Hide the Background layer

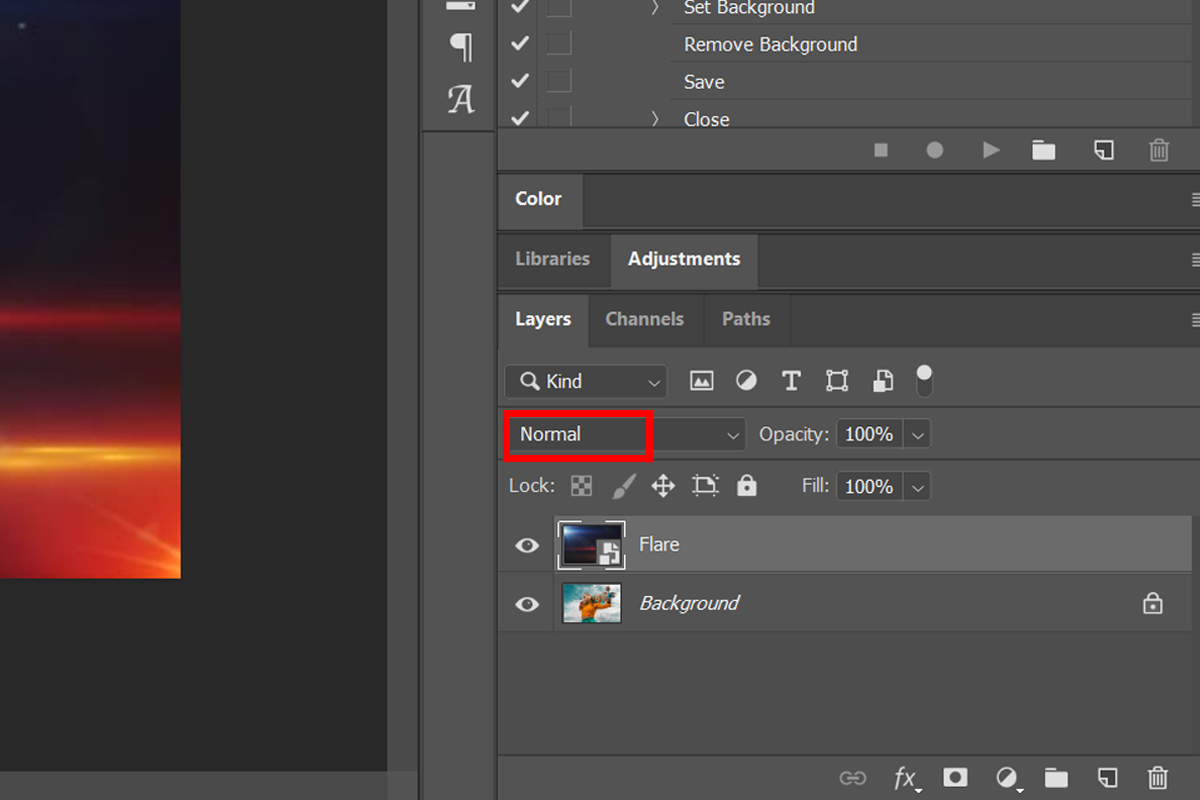coord(527,604)
